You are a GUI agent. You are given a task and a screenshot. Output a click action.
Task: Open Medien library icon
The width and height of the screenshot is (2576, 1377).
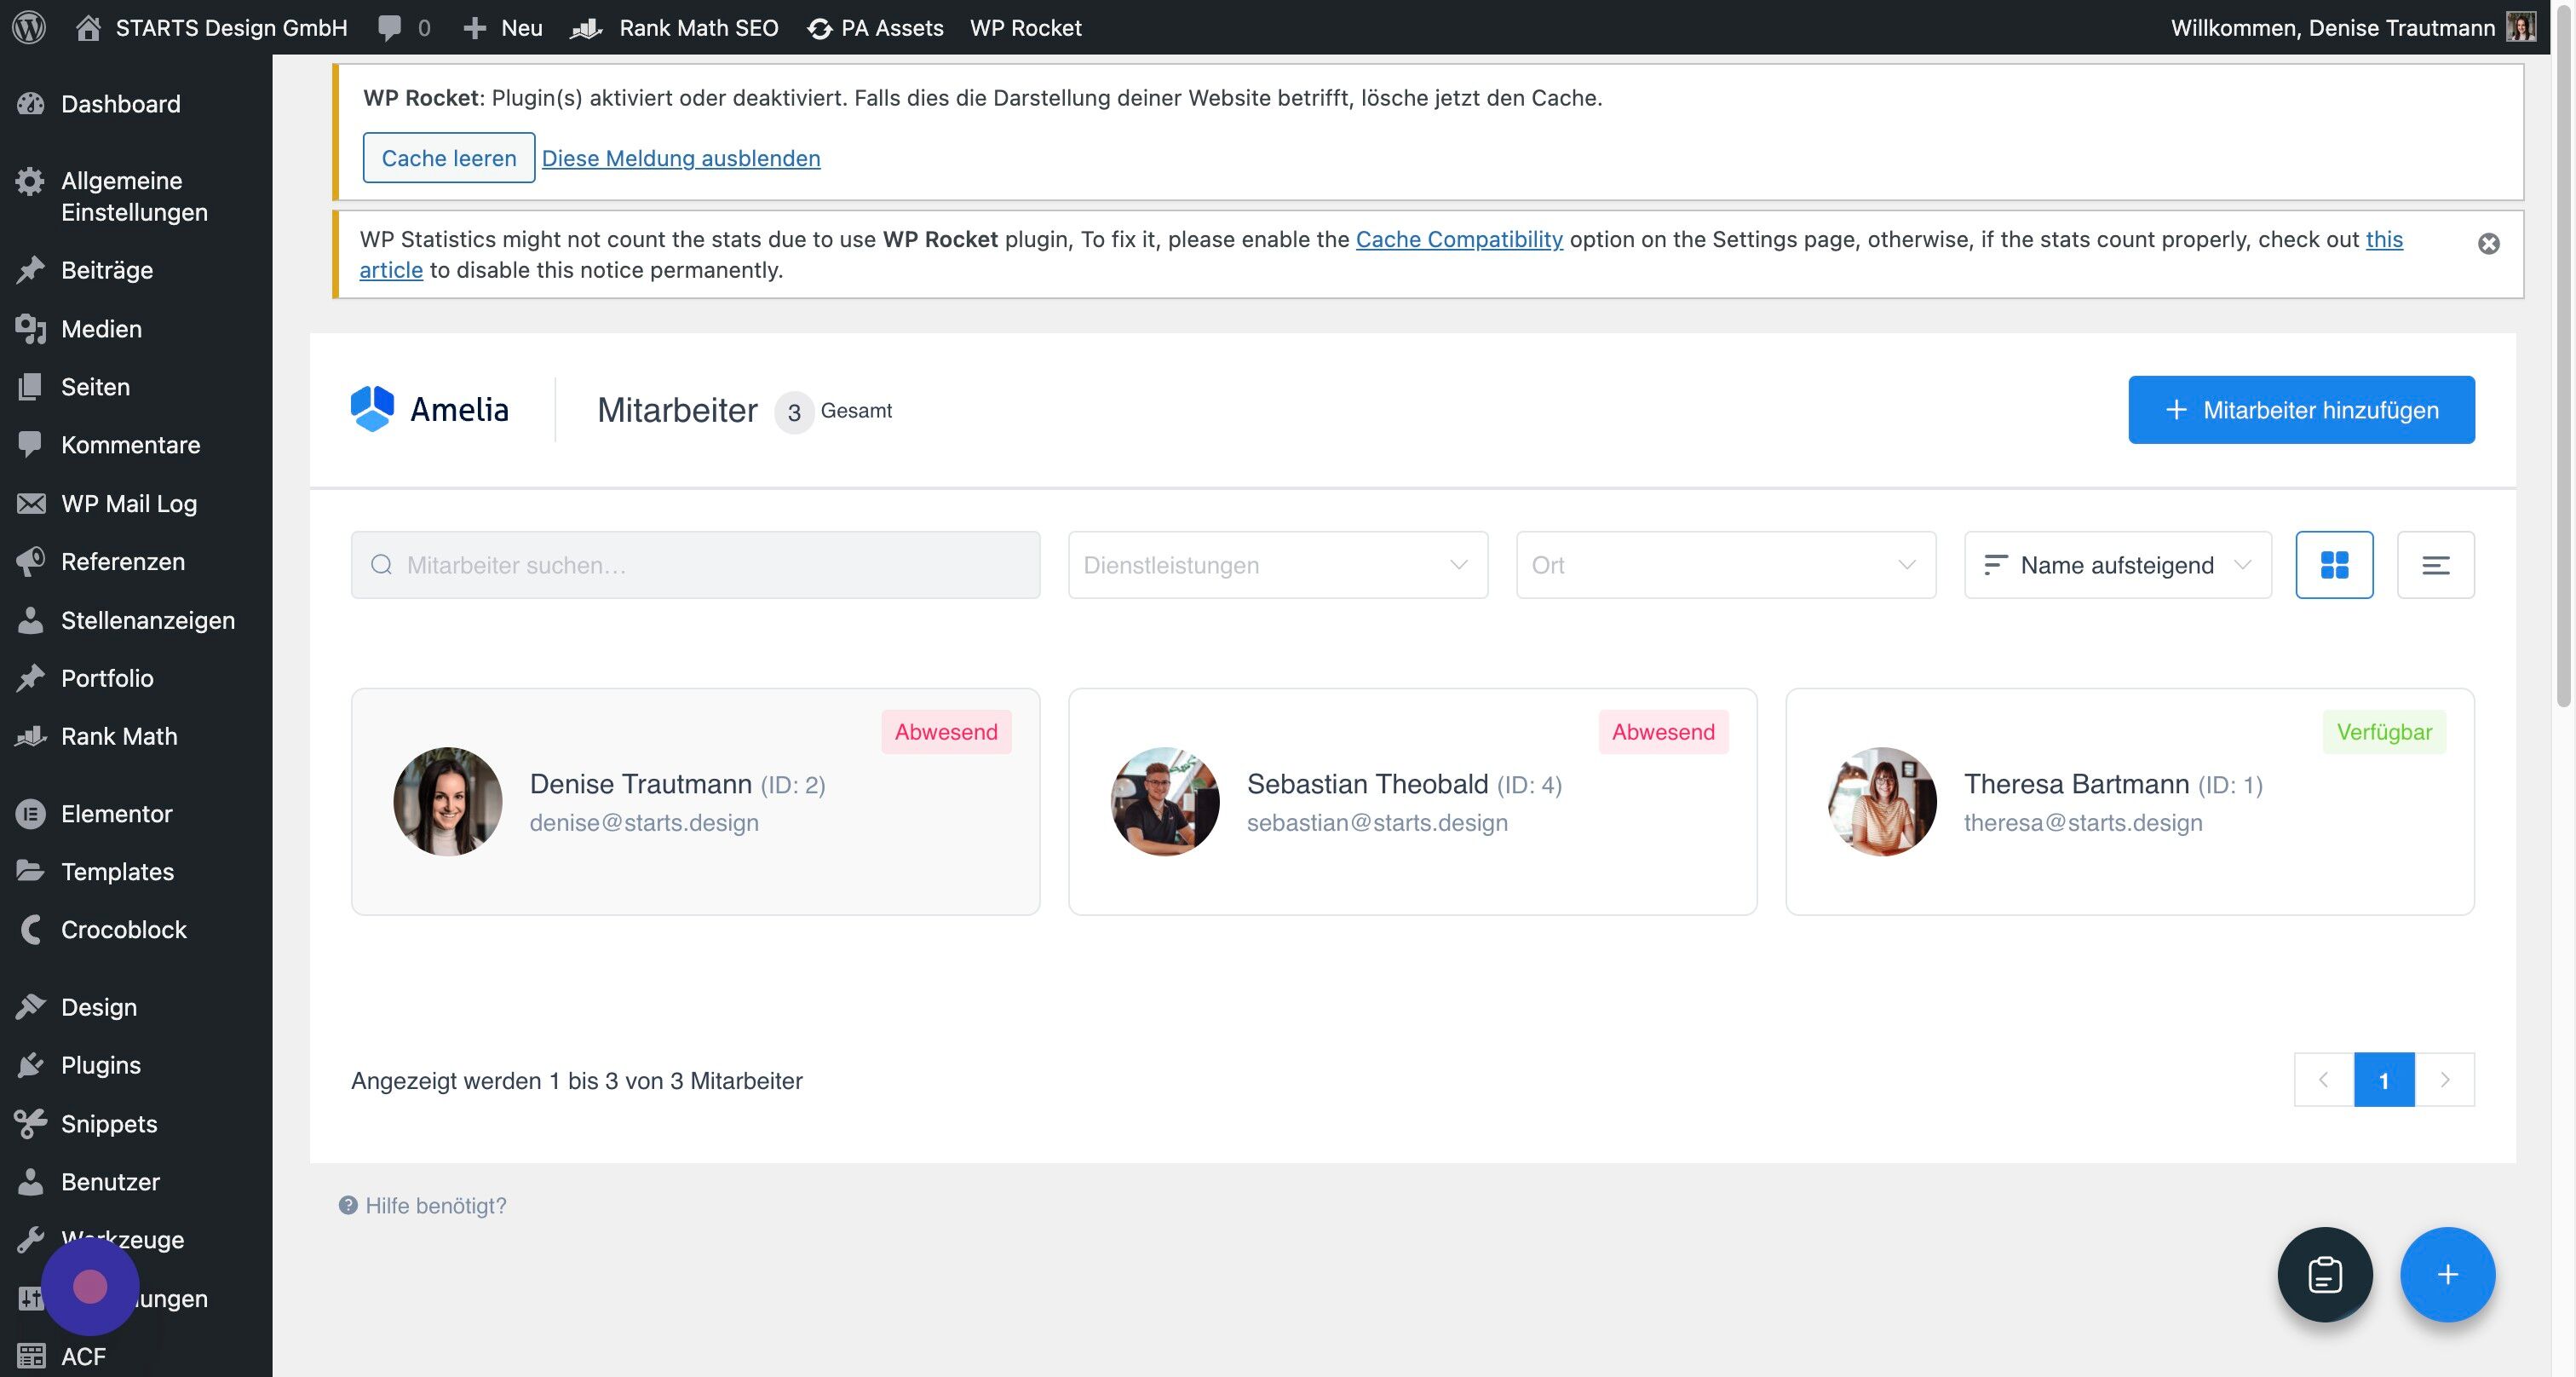[31, 329]
